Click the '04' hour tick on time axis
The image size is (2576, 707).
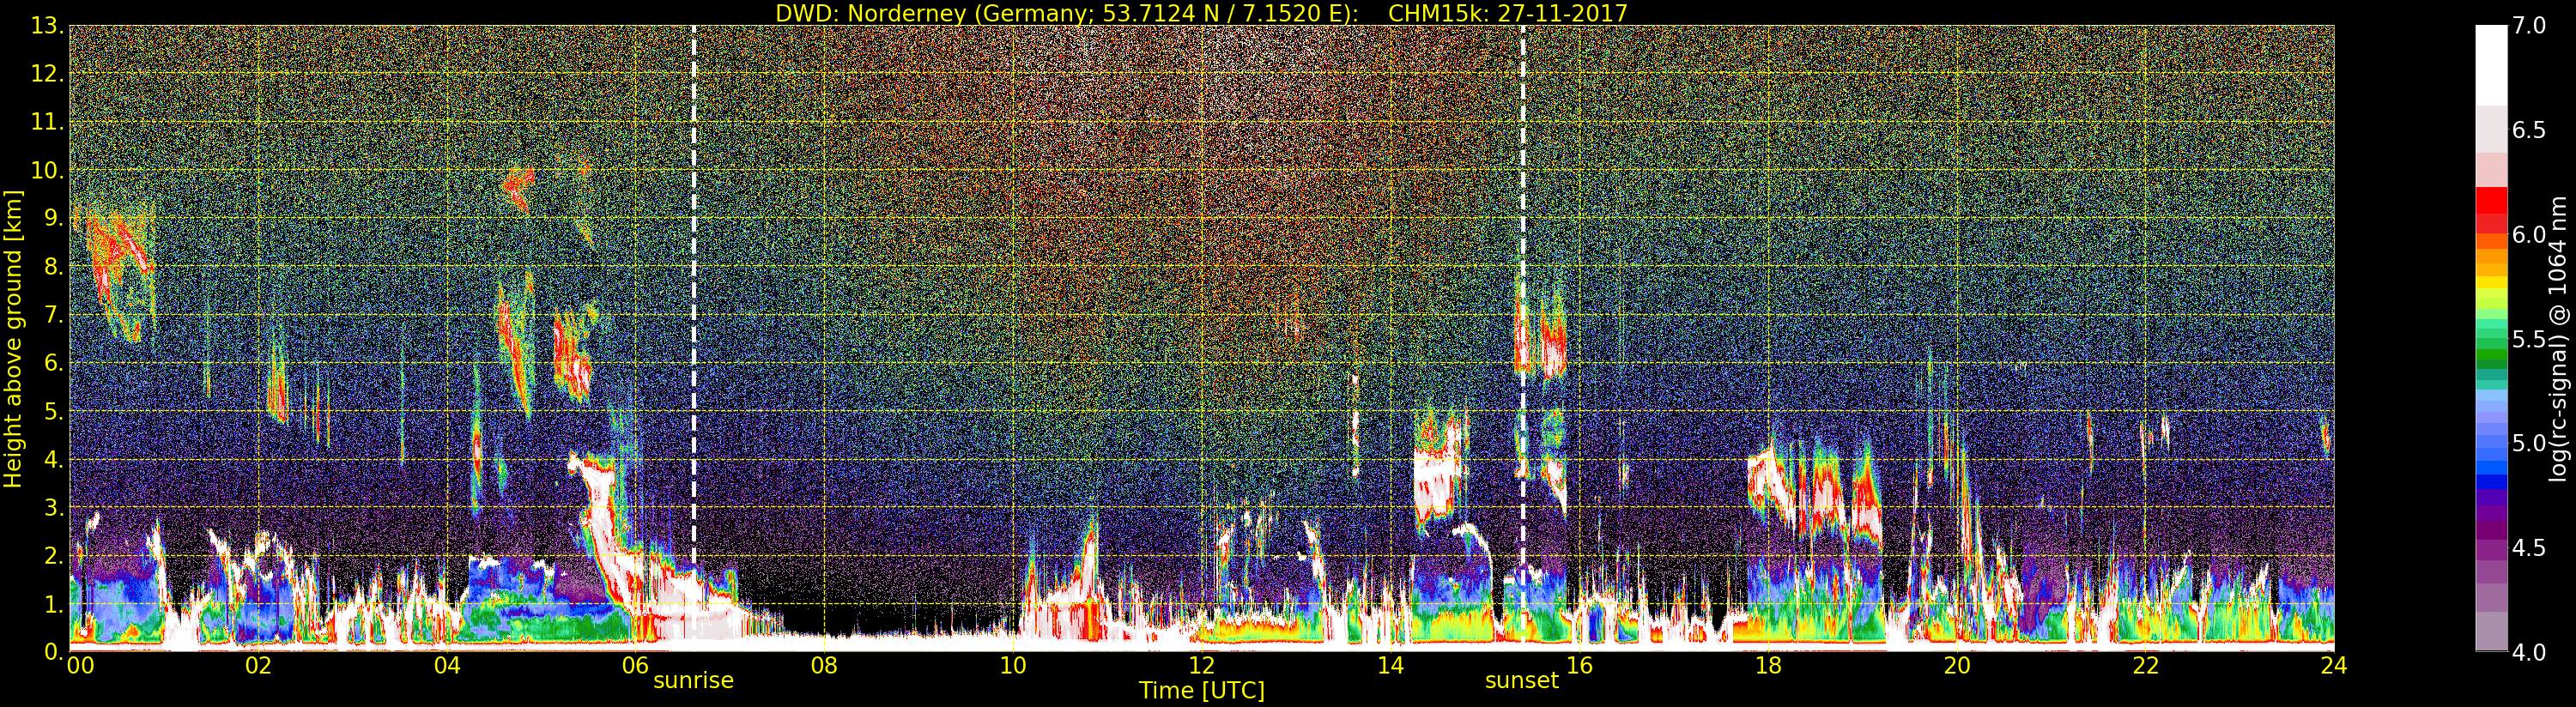(447, 666)
